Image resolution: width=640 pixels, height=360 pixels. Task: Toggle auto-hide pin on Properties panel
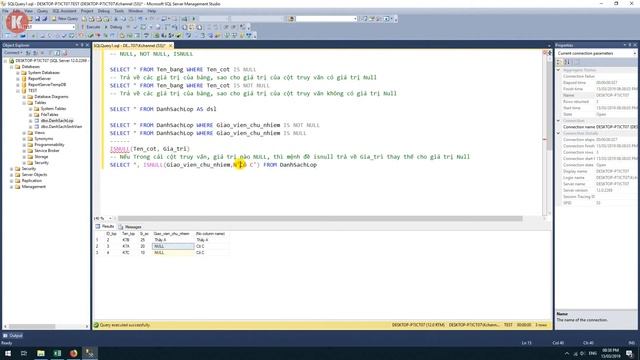click(630, 45)
